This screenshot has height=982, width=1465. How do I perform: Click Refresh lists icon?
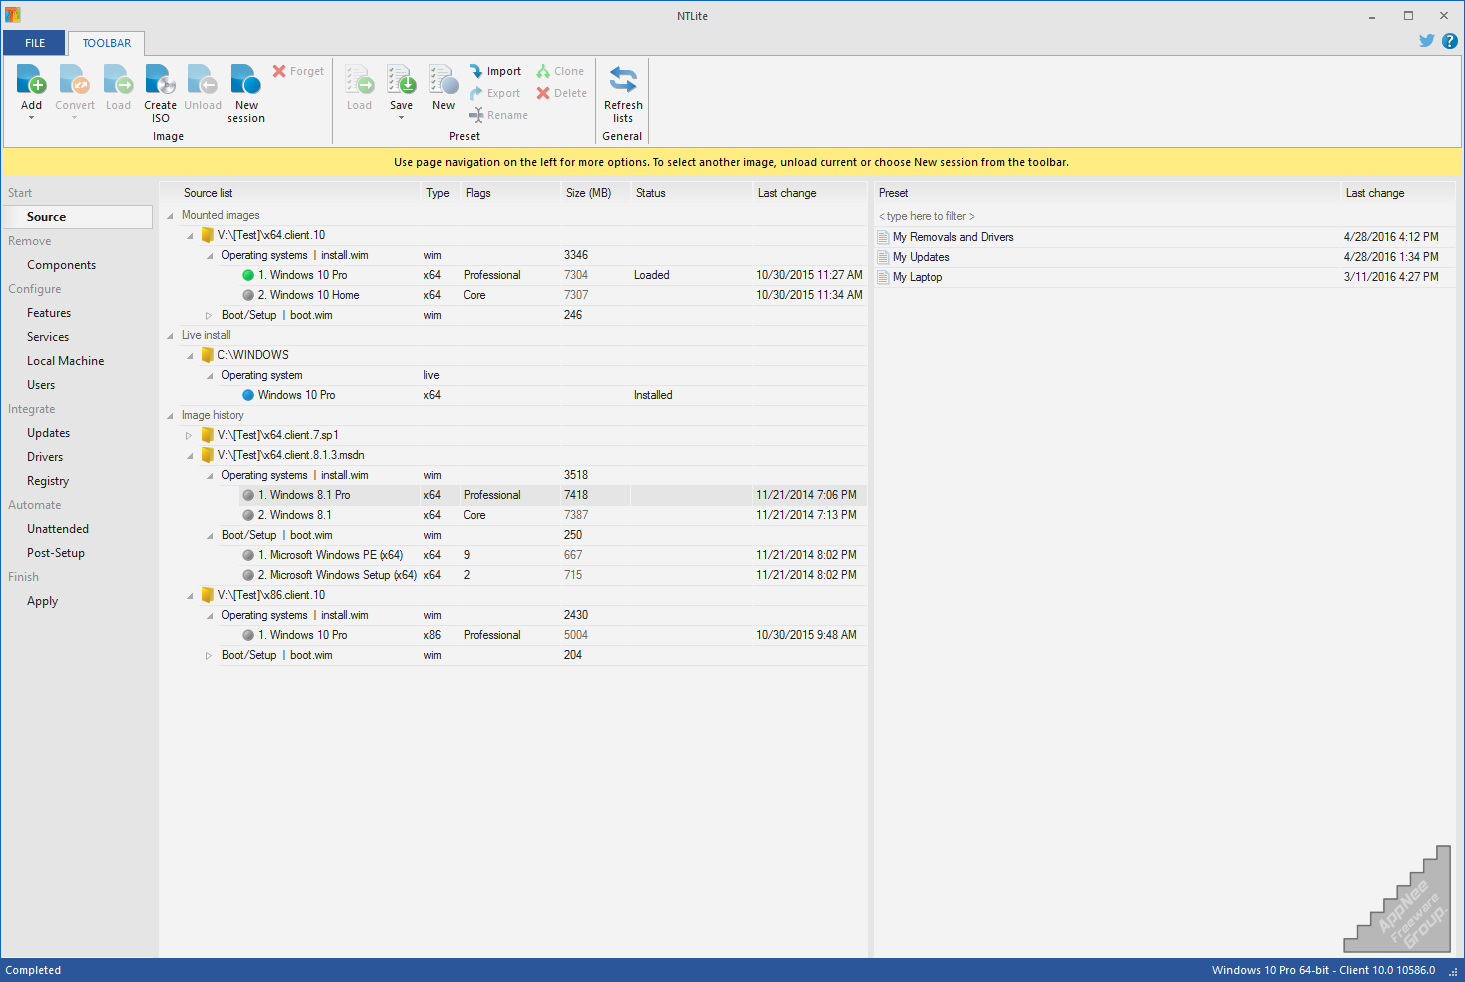point(623,80)
